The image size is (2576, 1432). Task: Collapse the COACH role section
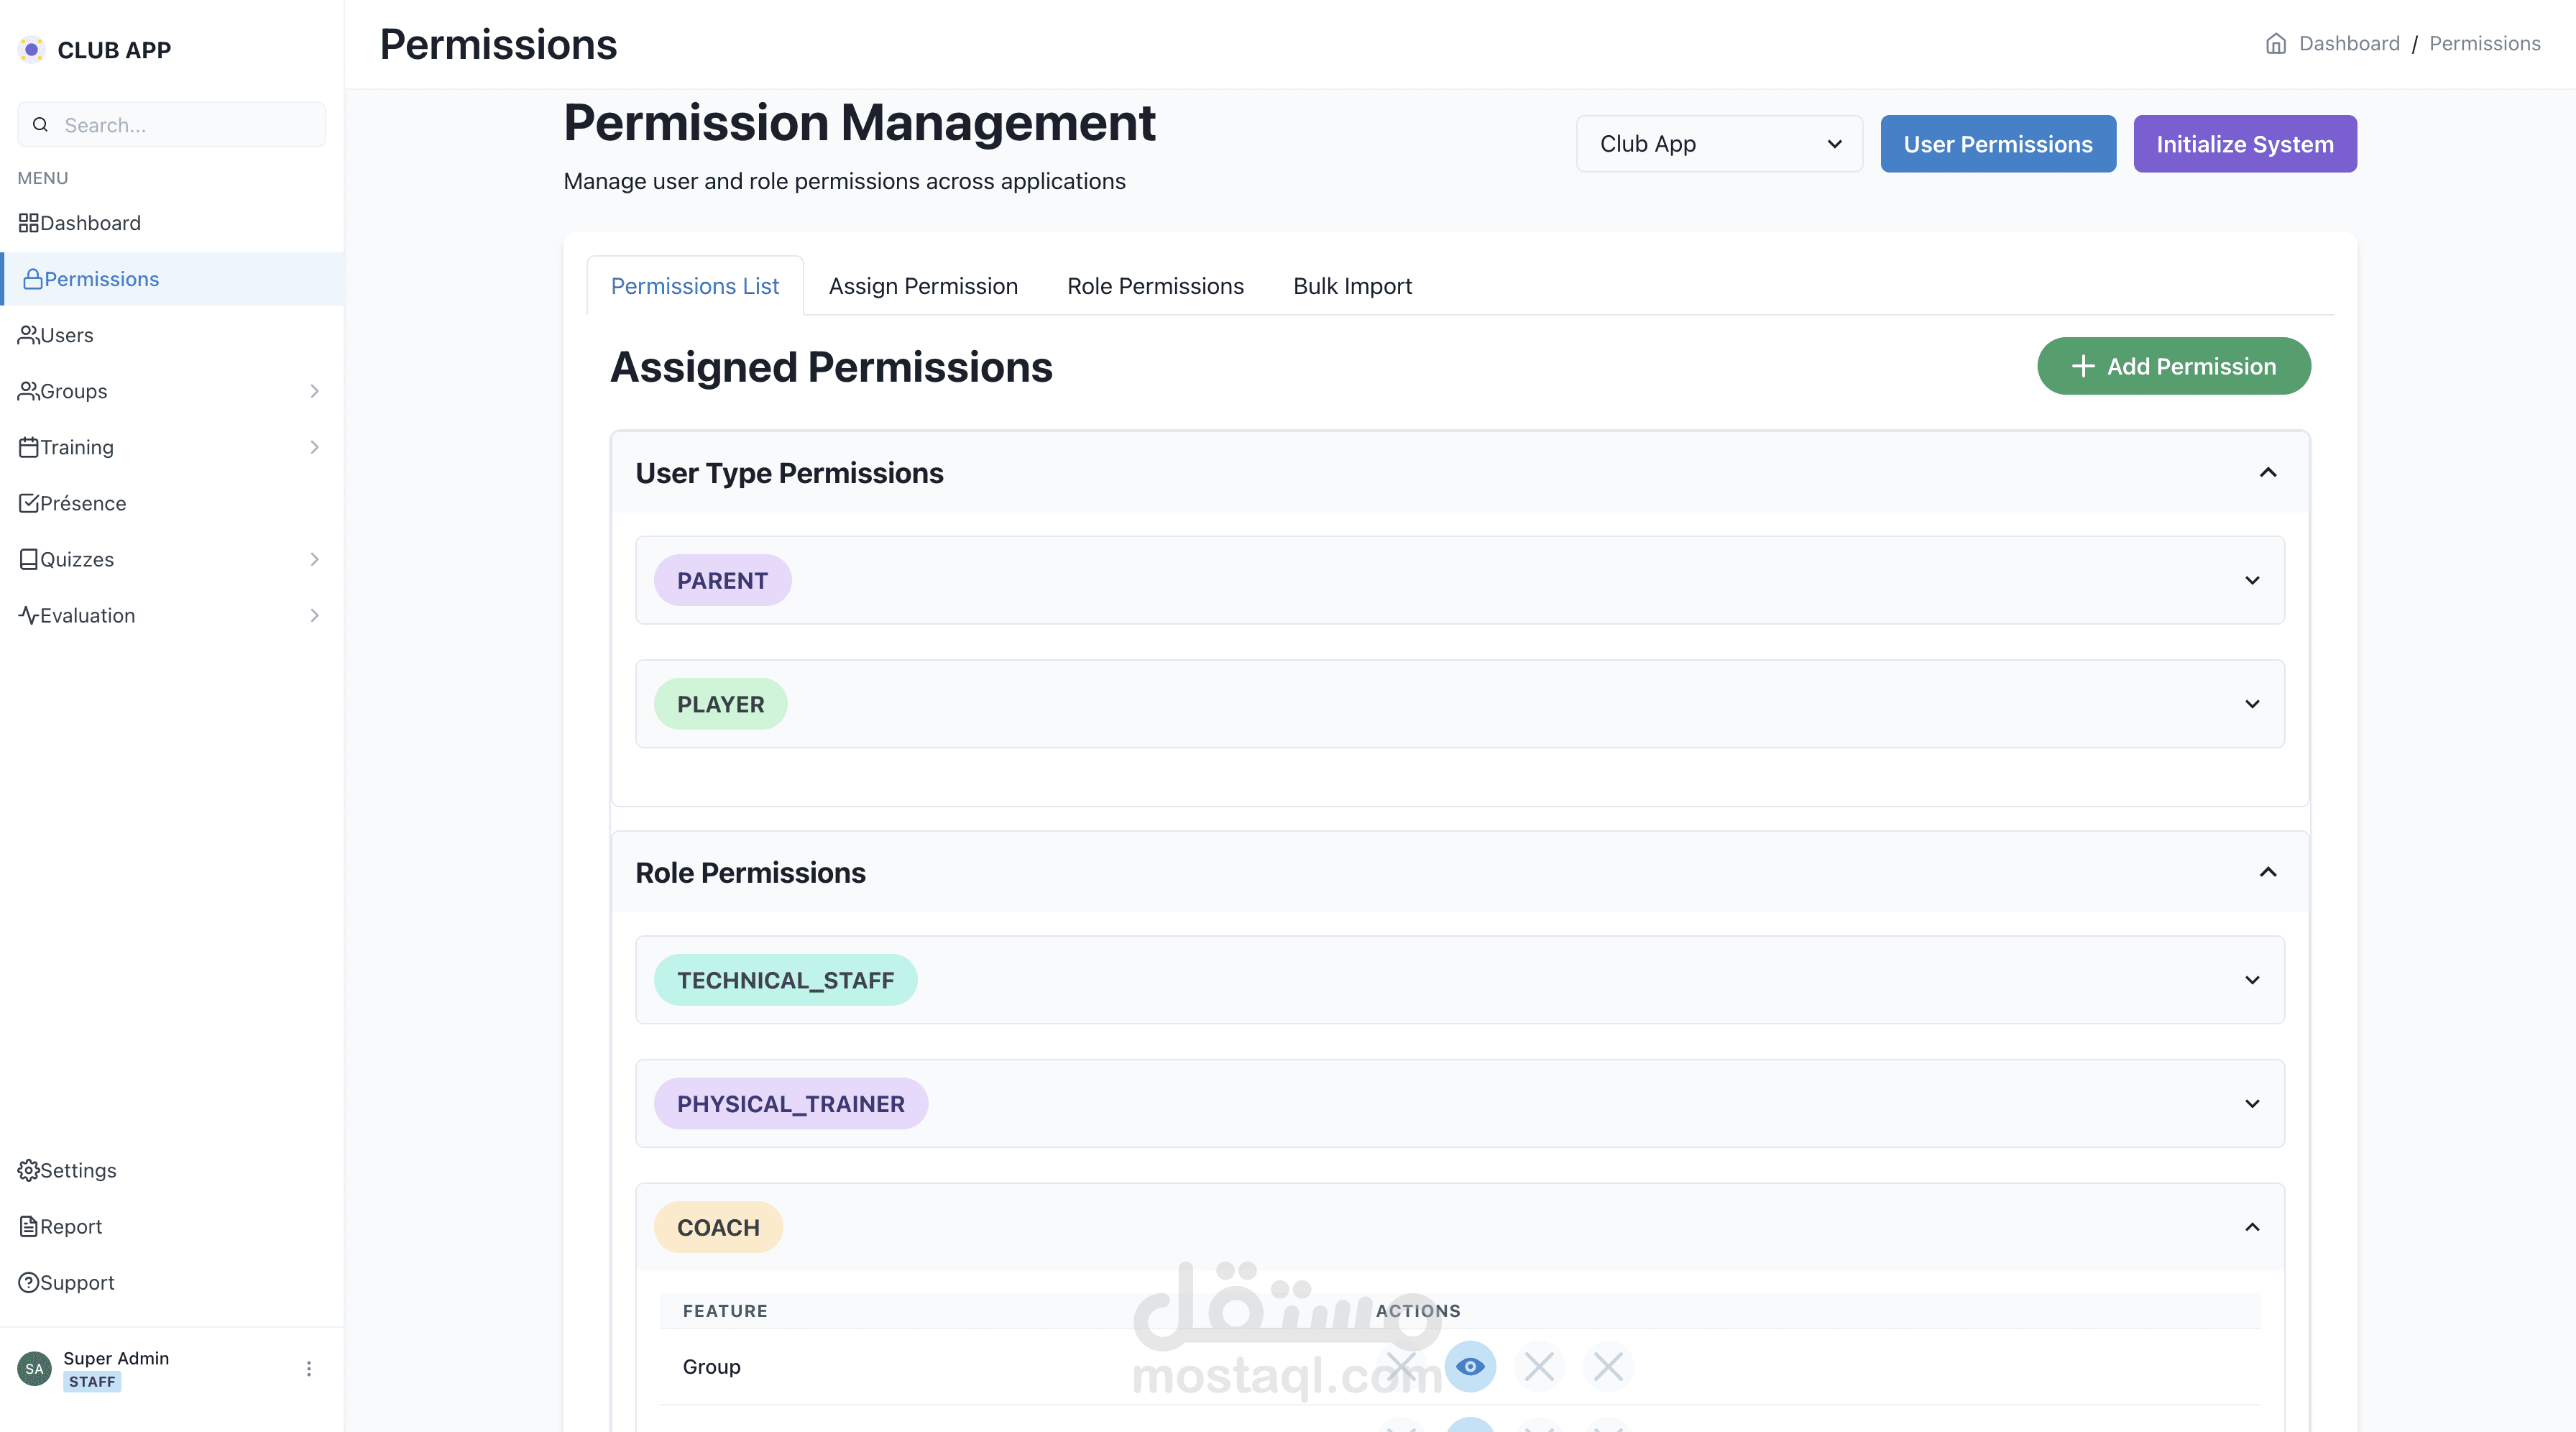point(2252,1227)
